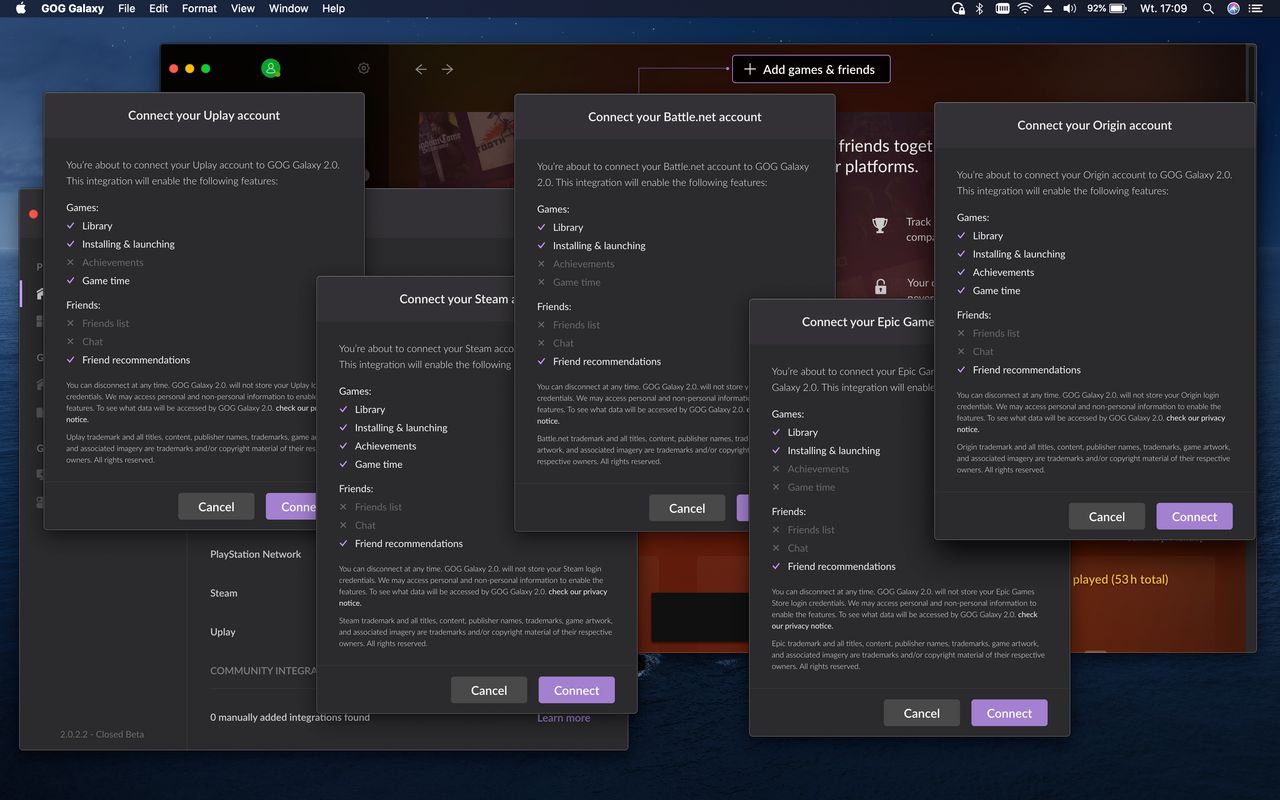Open the File menu
This screenshot has height=800, width=1280.
coord(126,8)
